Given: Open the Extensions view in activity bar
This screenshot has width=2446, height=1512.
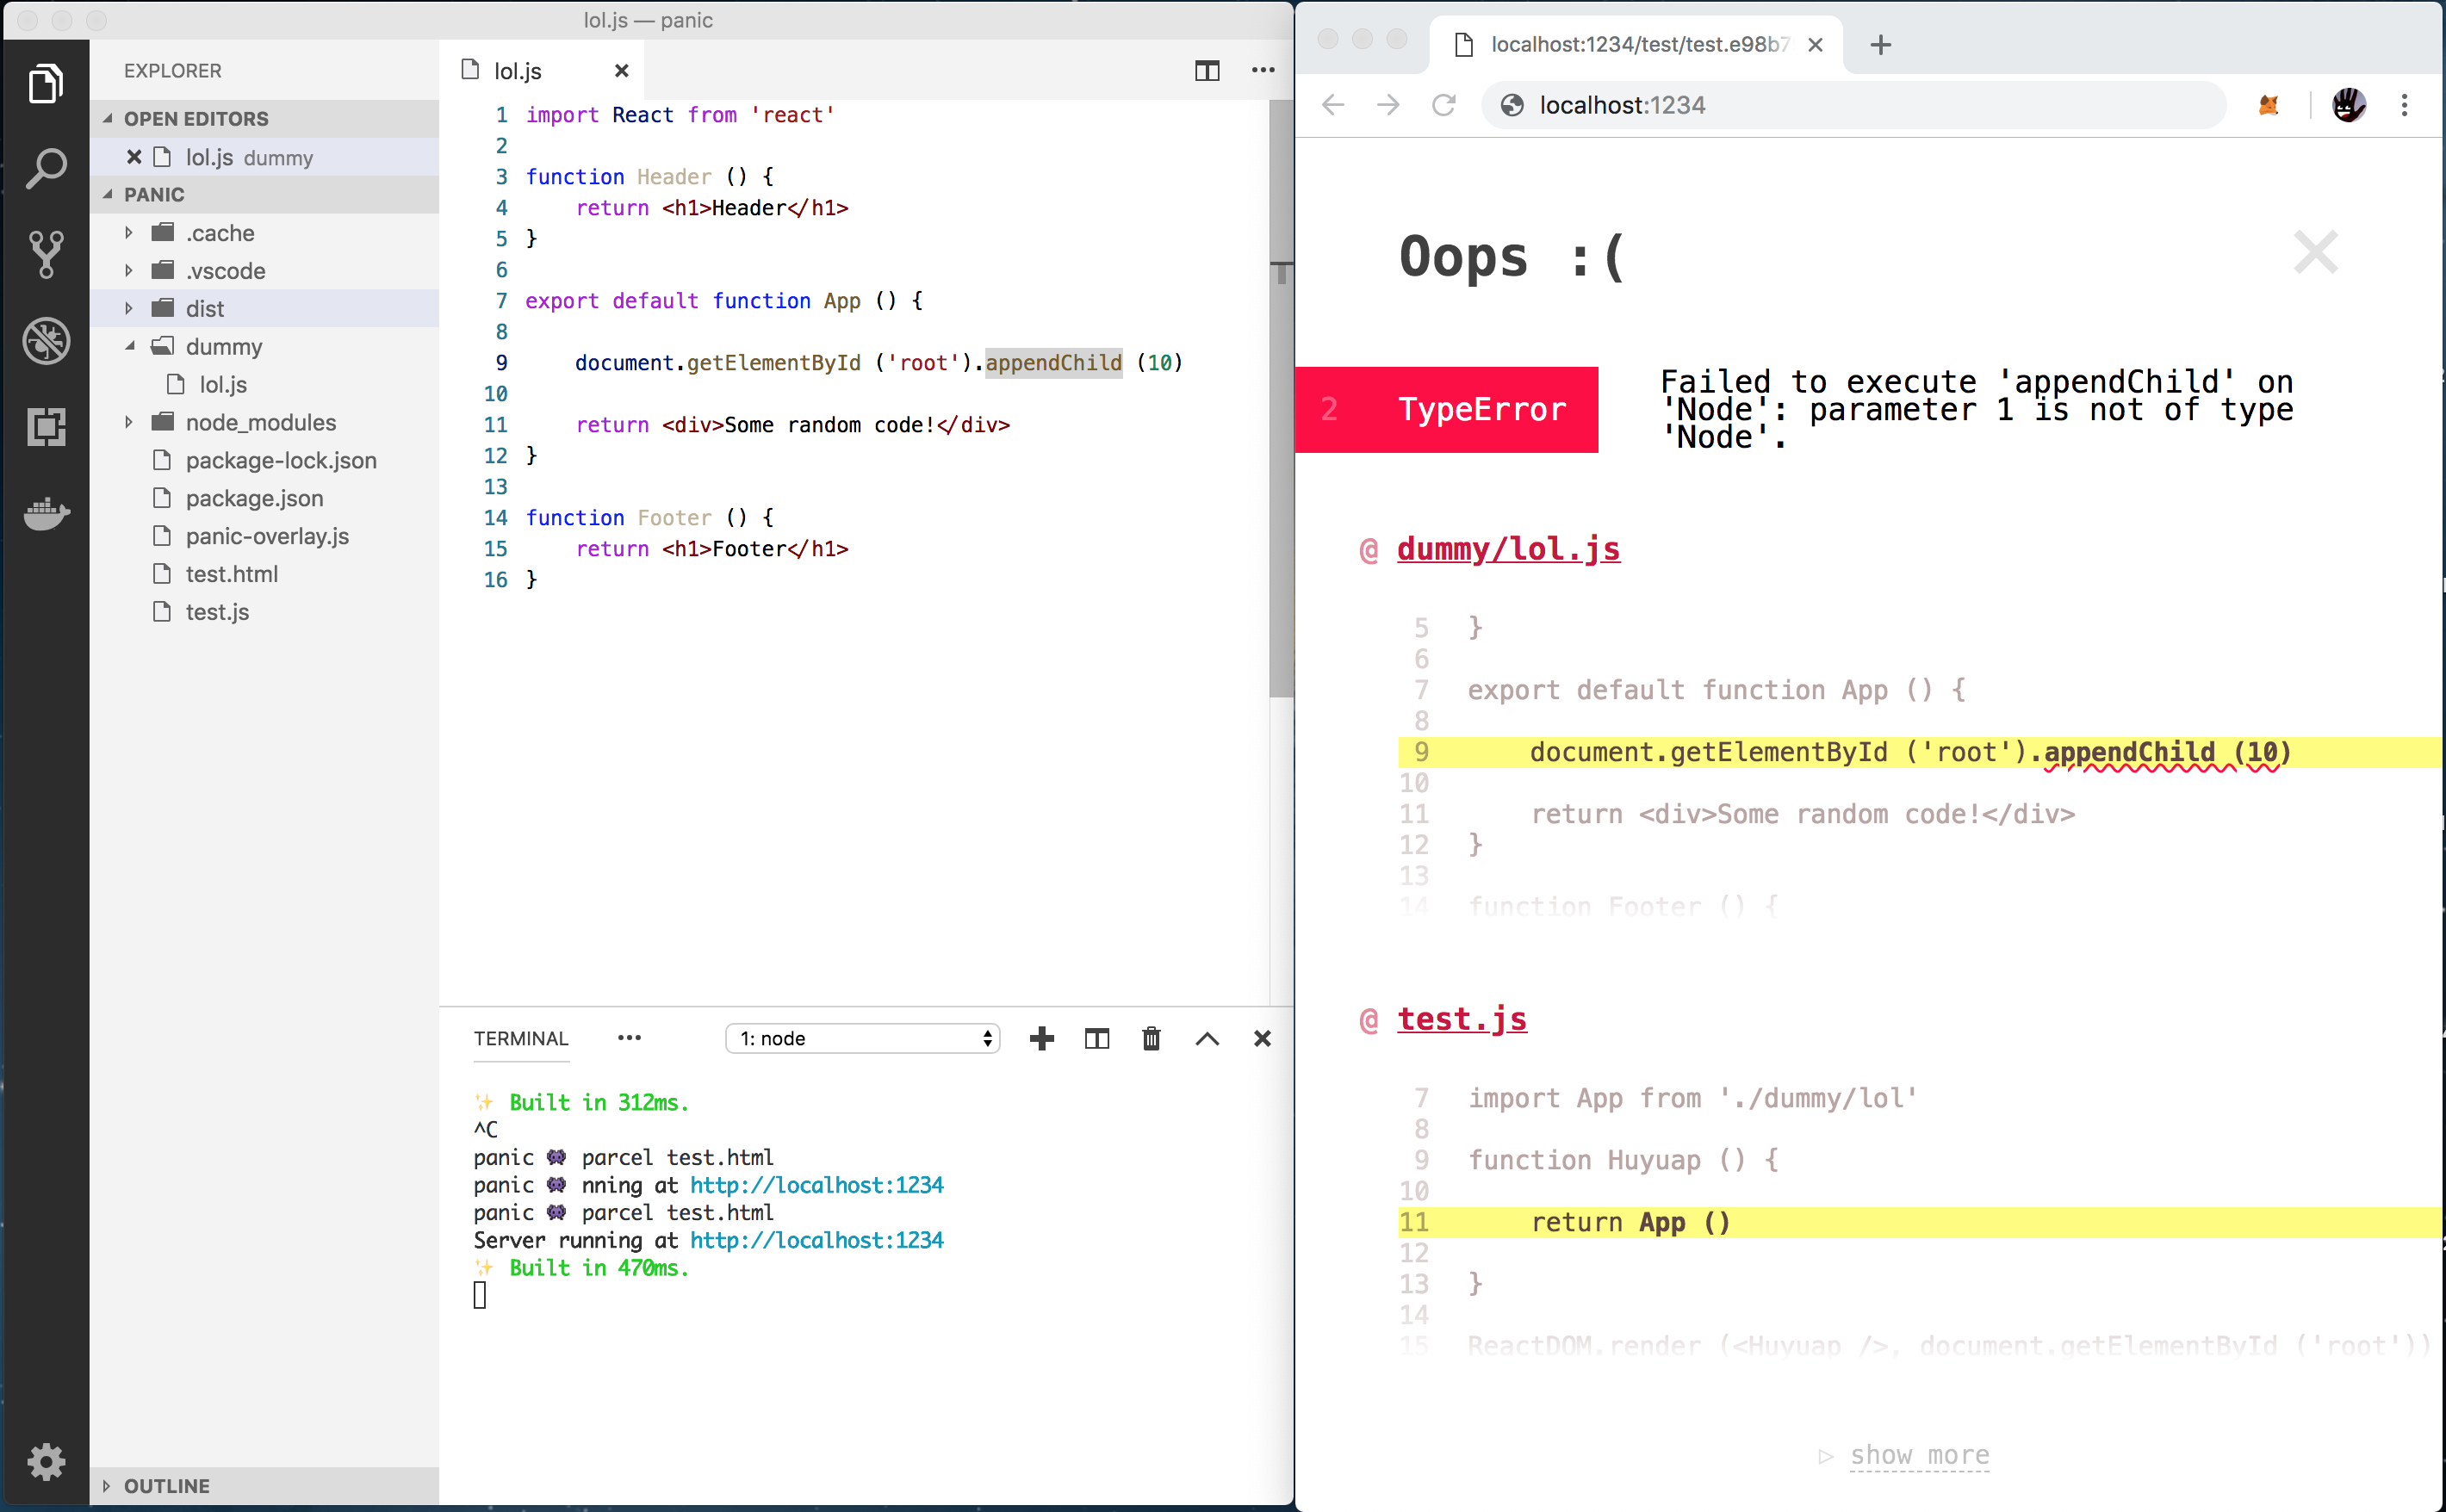Looking at the screenshot, I should click(46, 427).
